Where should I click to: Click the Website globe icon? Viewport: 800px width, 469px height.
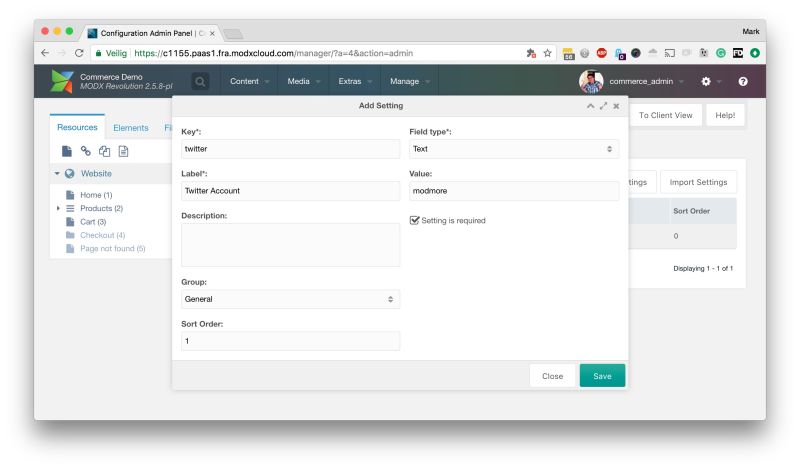click(69, 174)
